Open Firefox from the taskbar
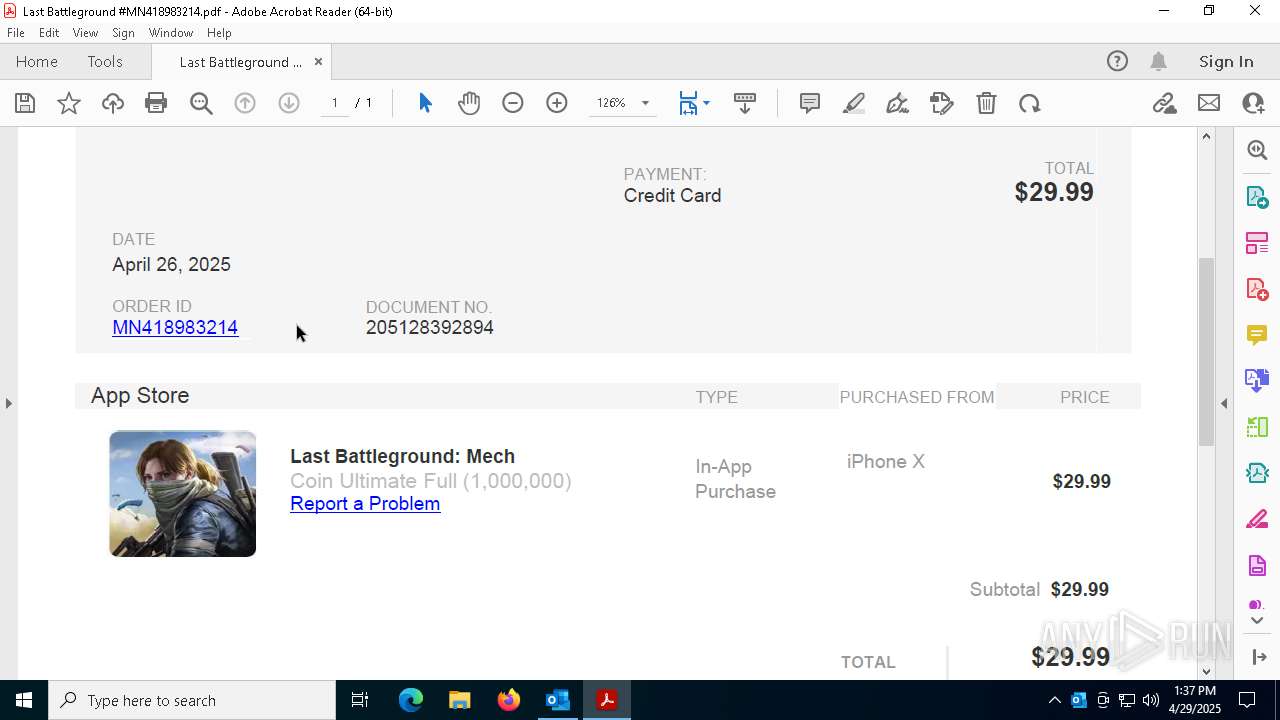 509,700
